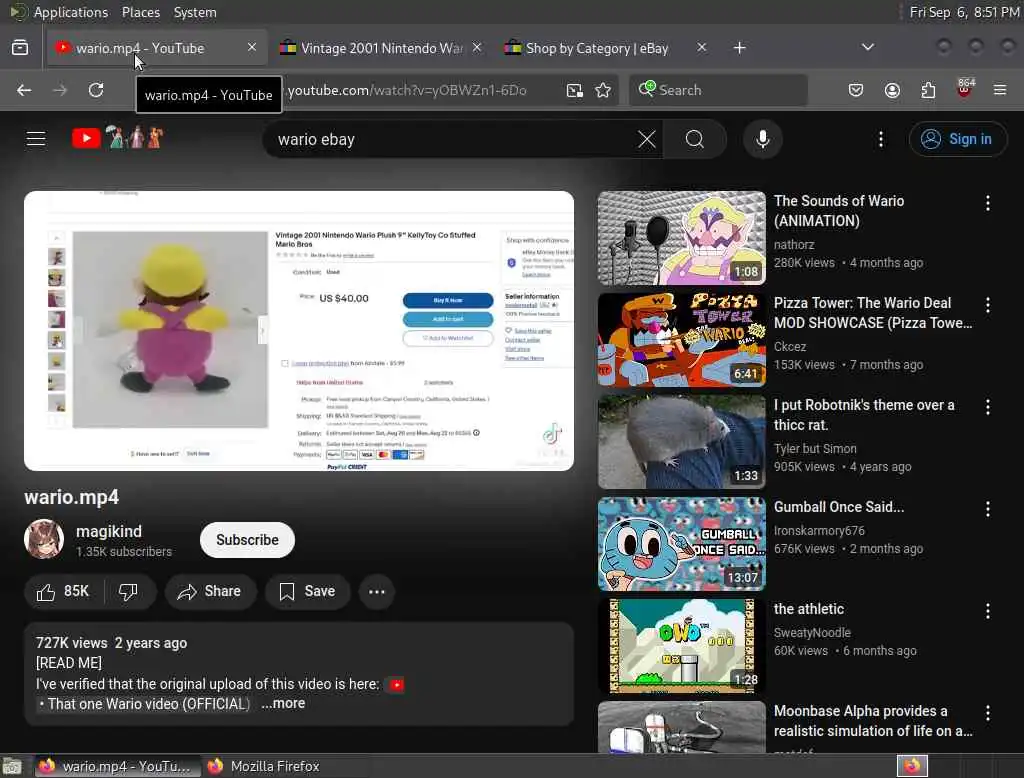Open Firefox View icon left of tabs
The image size is (1024, 778).
click(20, 48)
